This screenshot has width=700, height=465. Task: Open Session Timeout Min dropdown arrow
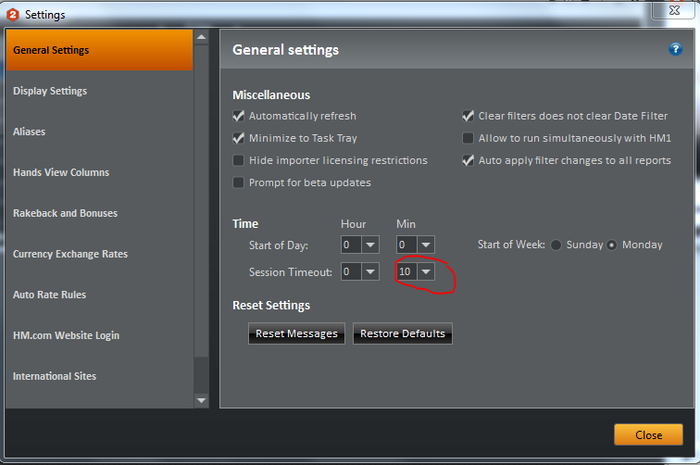pos(425,271)
